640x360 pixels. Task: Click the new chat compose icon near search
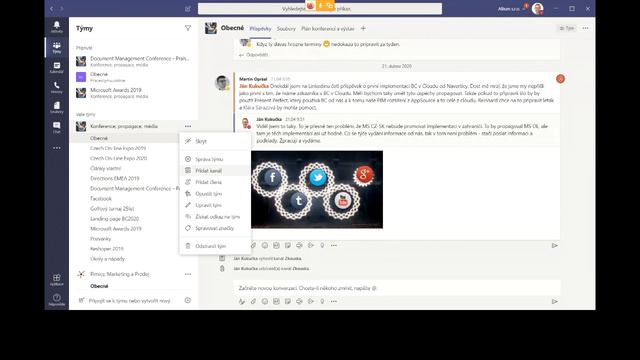(188, 9)
